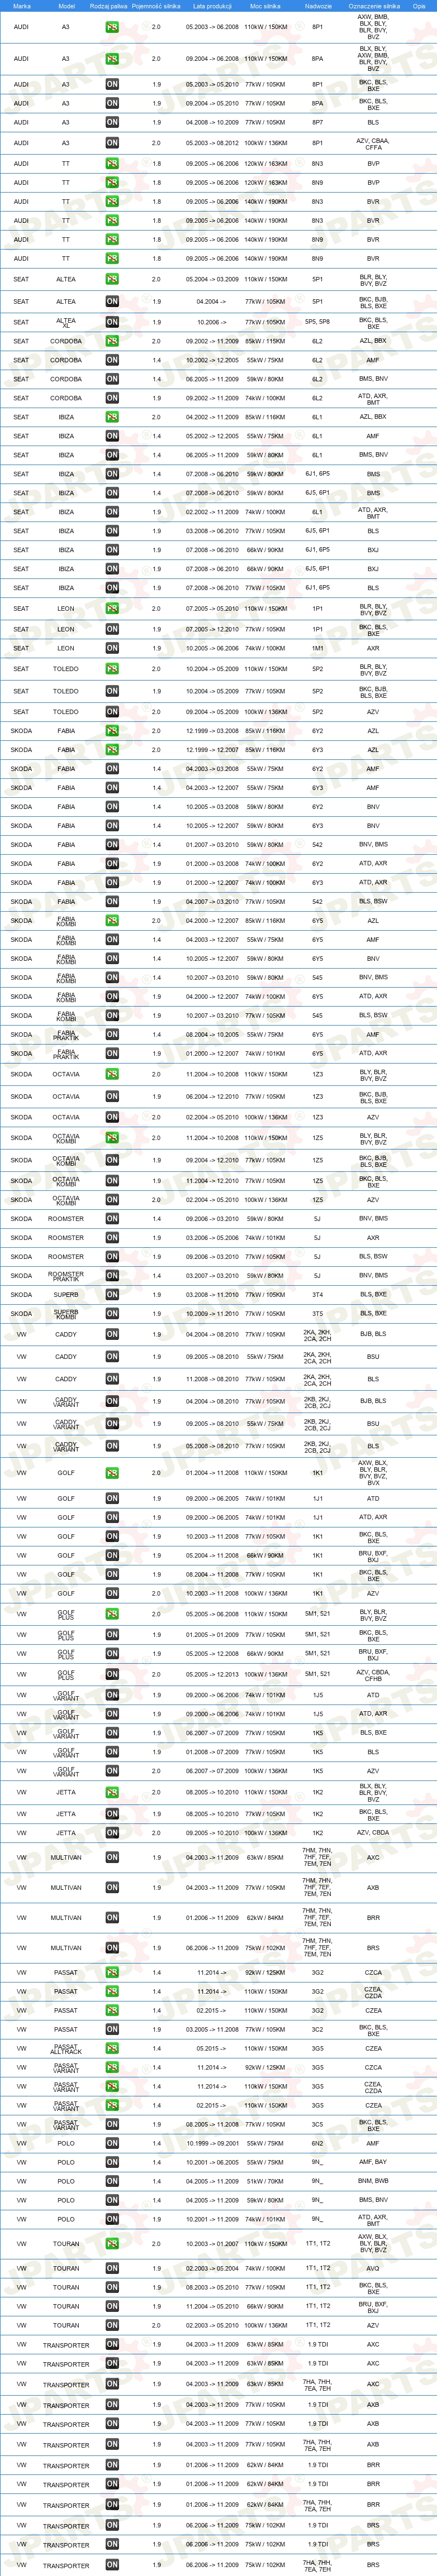Click diesel icon in Seat Cordoba AMF row
Image resolution: width=437 pixels, height=2576 pixels.
[112, 360]
